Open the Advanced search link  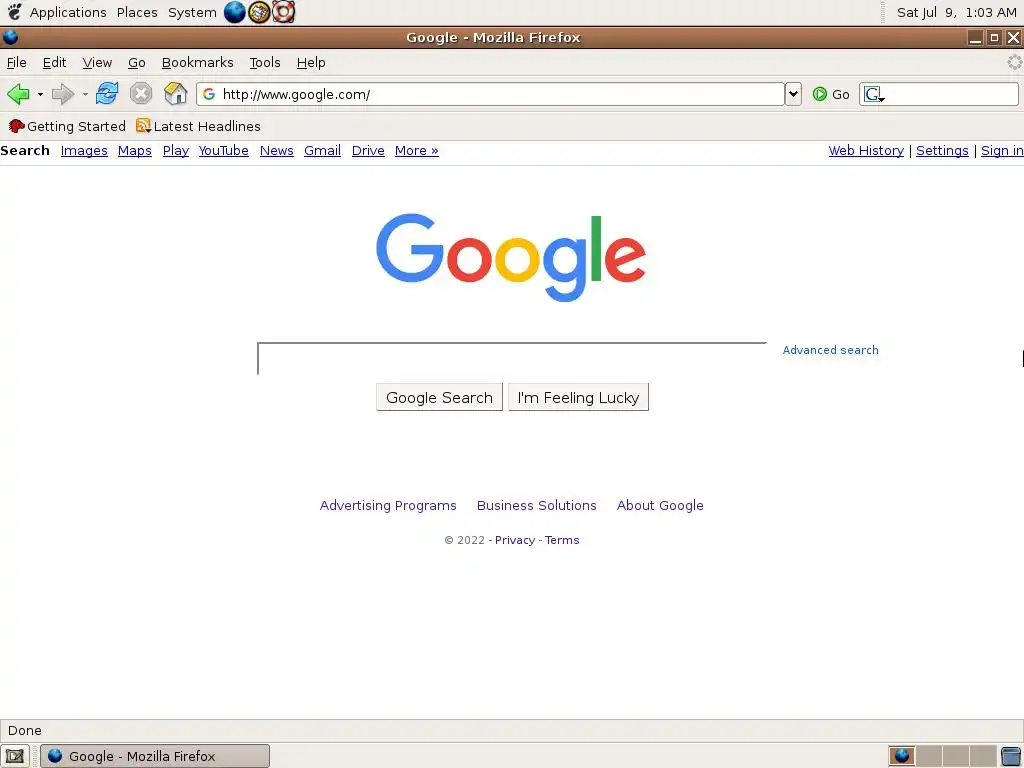pyautogui.click(x=830, y=350)
